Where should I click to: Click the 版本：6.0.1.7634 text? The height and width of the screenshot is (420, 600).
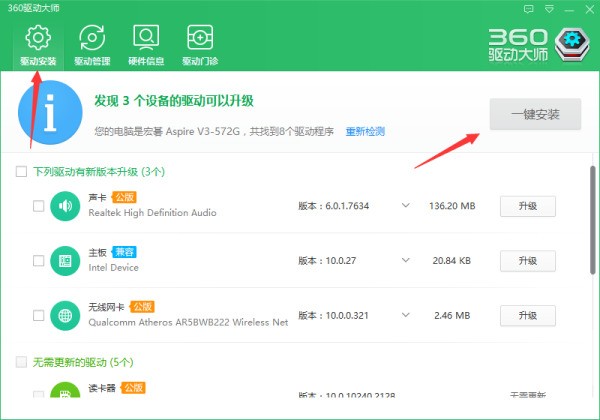click(334, 206)
